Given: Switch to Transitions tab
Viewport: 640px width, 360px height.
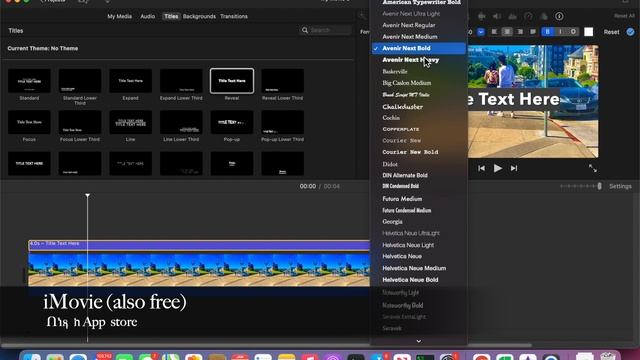Looking at the screenshot, I should [234, 16].
